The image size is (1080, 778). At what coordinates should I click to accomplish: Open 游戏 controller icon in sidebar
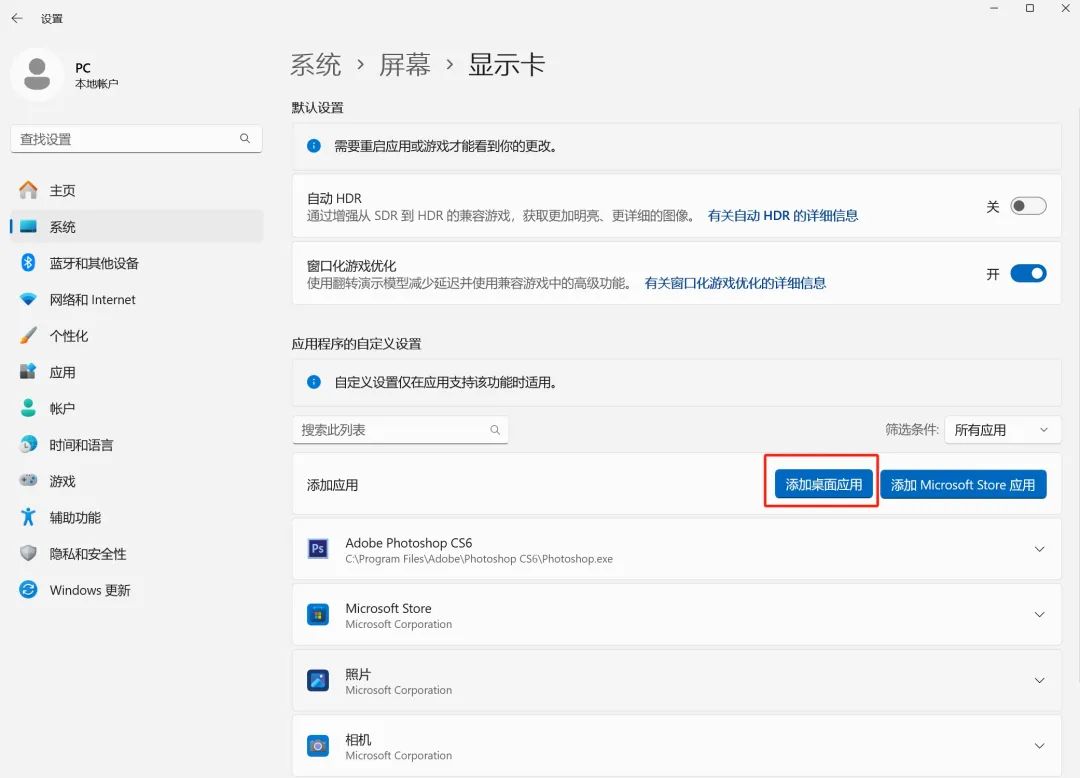28,481
